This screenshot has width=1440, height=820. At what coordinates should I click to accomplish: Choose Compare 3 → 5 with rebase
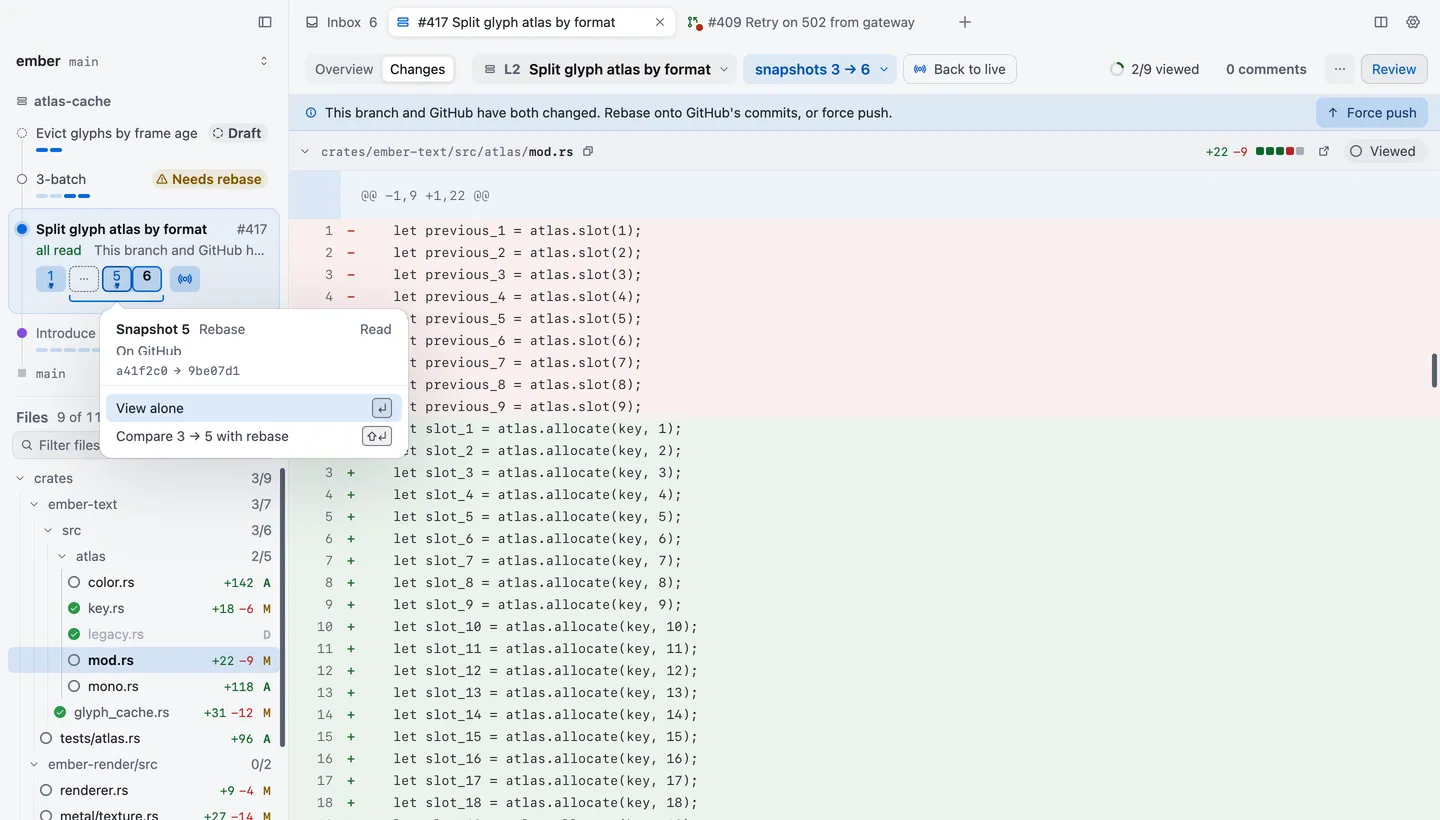coord(254,436)
